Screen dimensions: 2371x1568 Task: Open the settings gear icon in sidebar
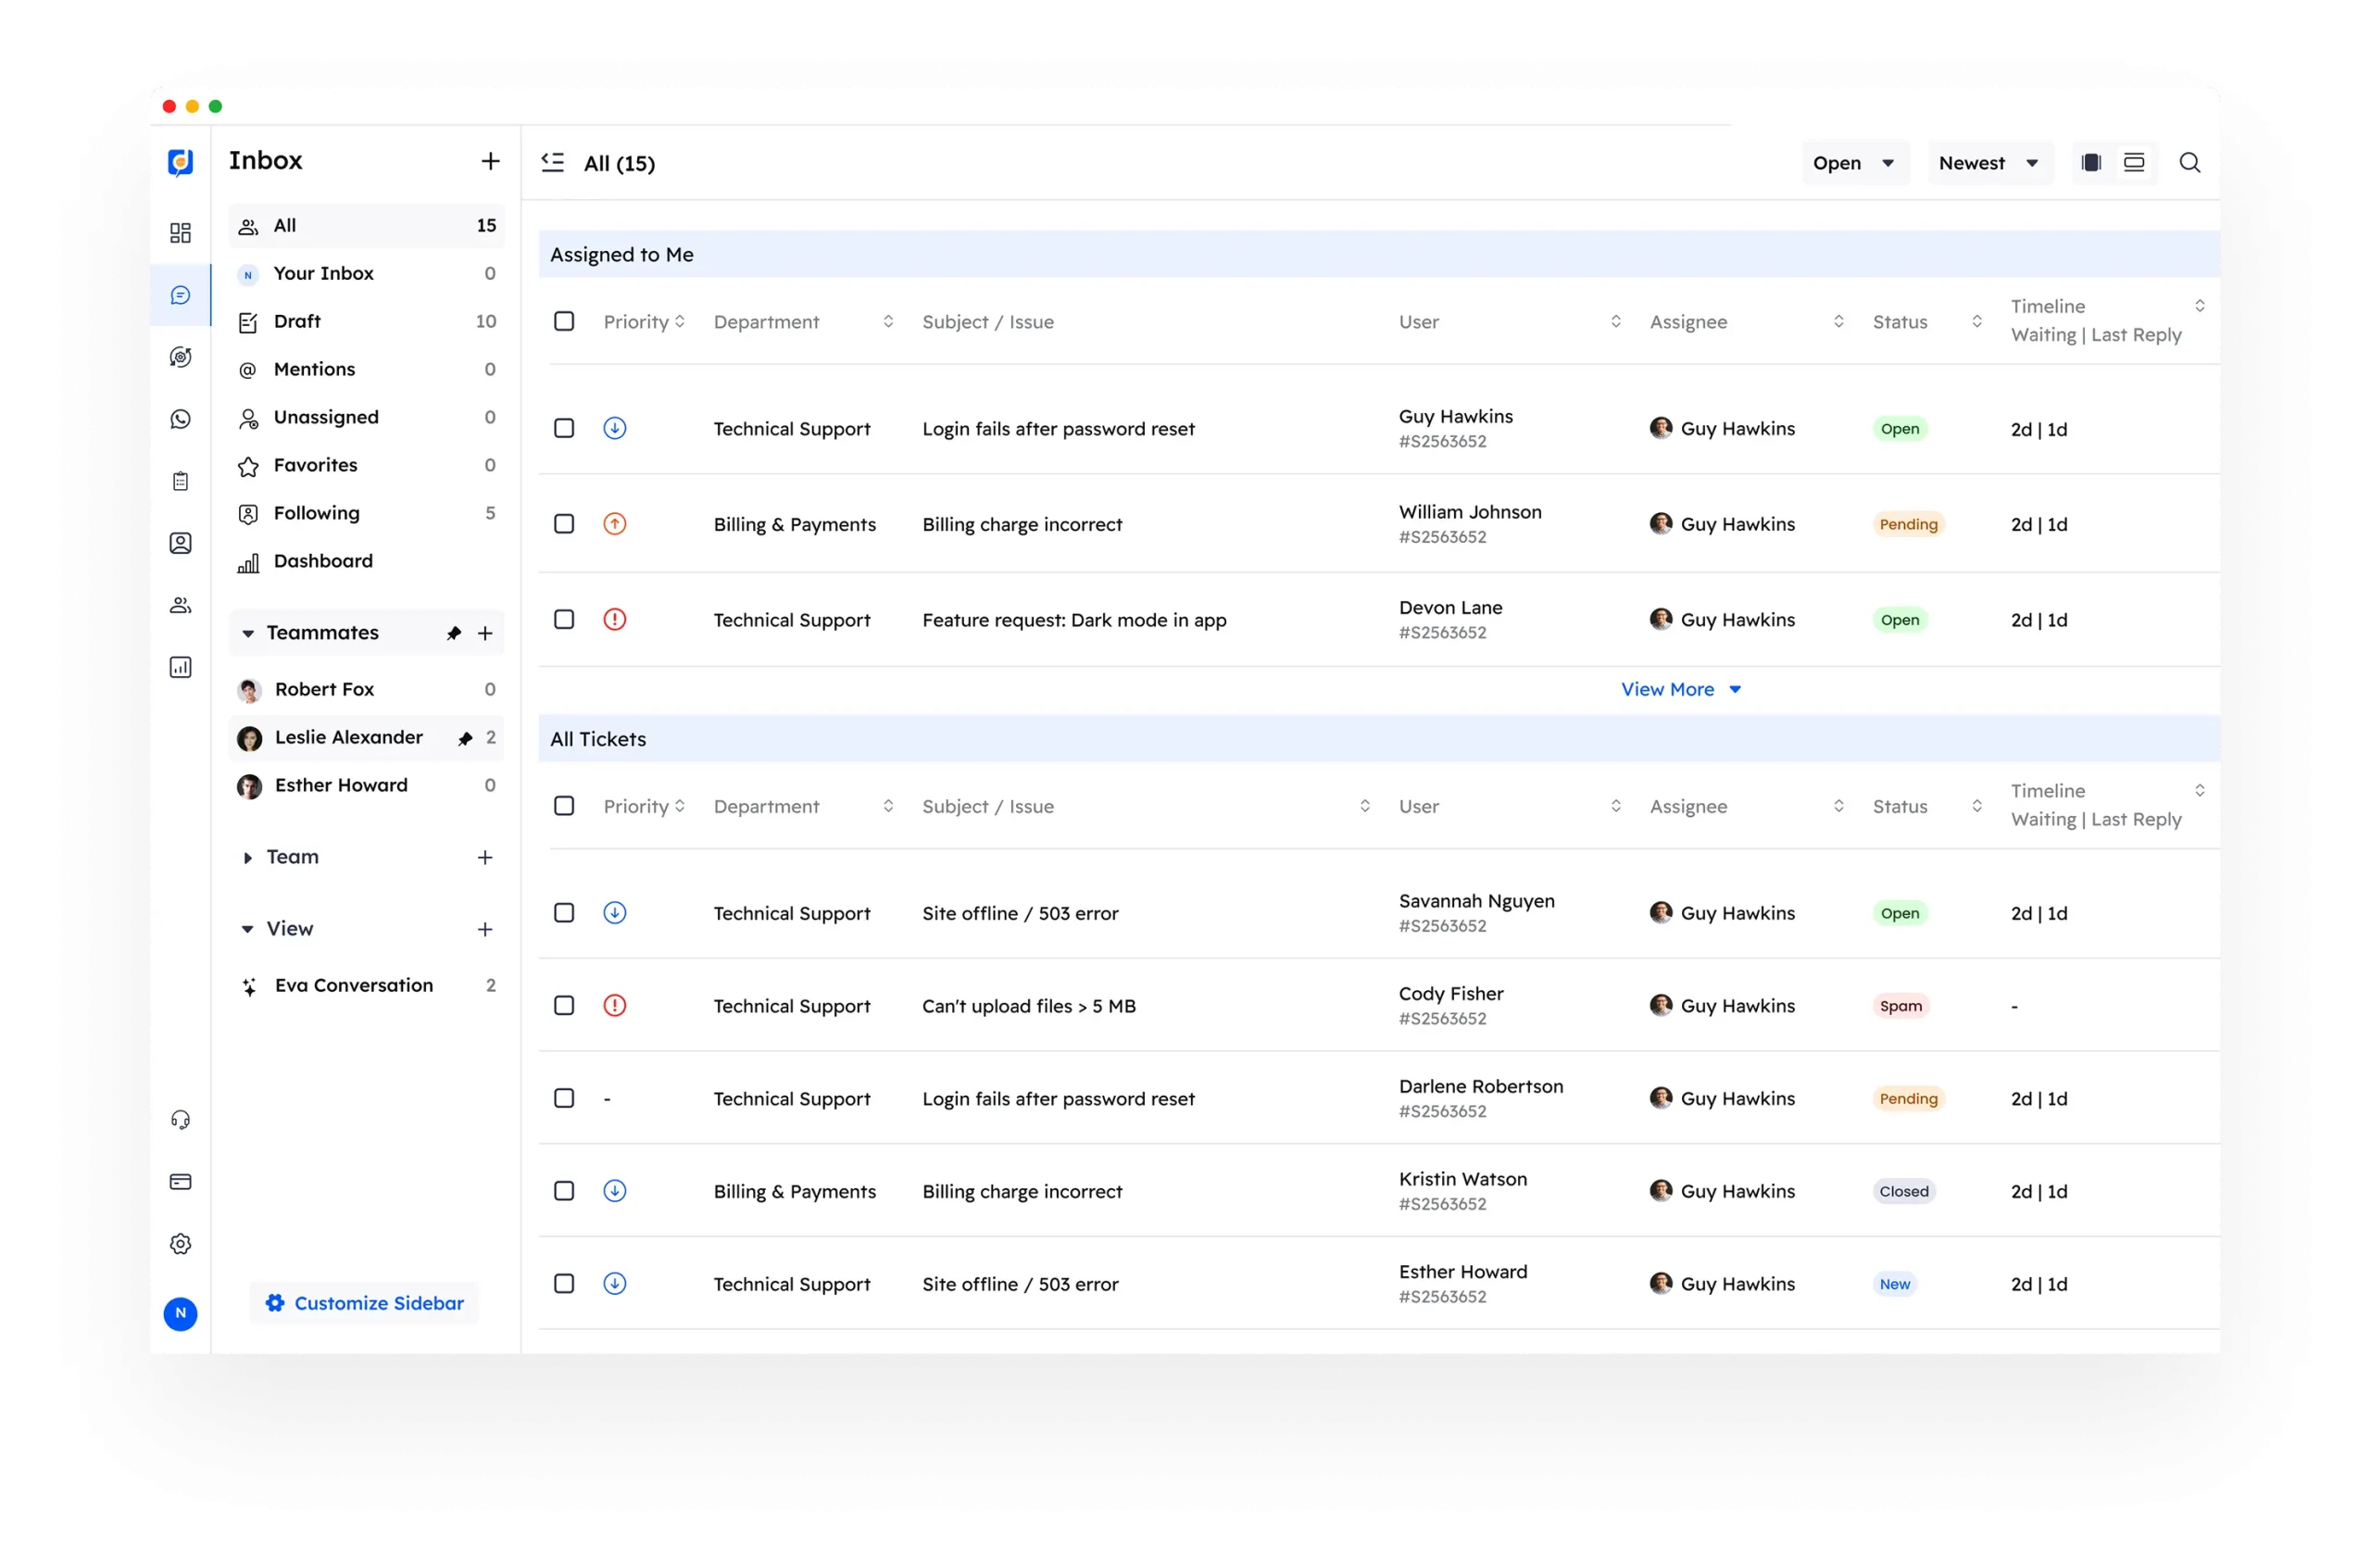point(181,1243)
